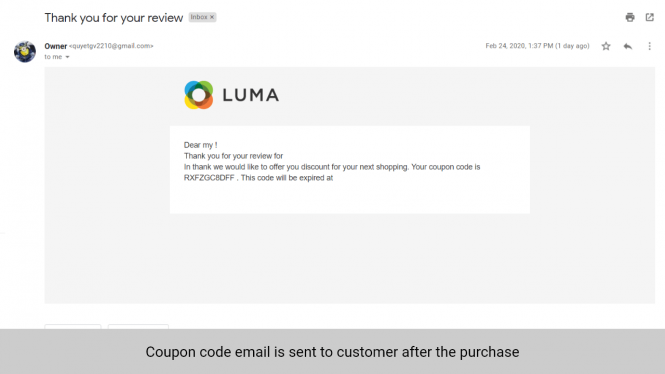Open email in new window icon
The width and height of the screenshot is (665, 374).
pyautogui.click(x=650, y=17)
